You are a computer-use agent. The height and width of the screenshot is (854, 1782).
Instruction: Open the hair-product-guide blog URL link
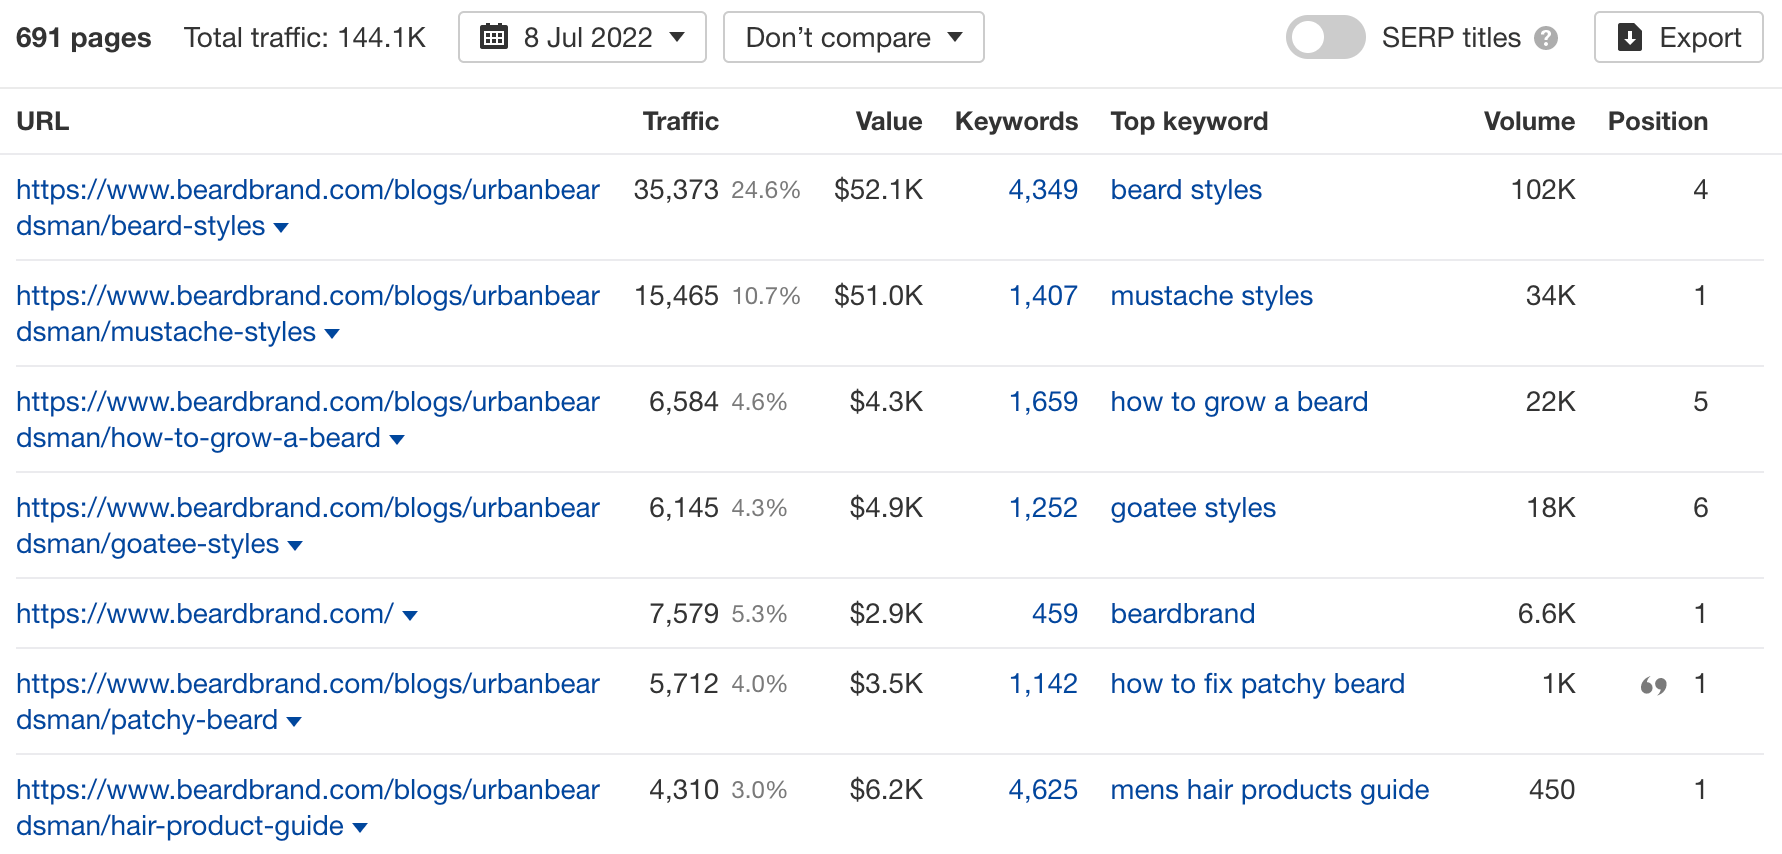308,808
